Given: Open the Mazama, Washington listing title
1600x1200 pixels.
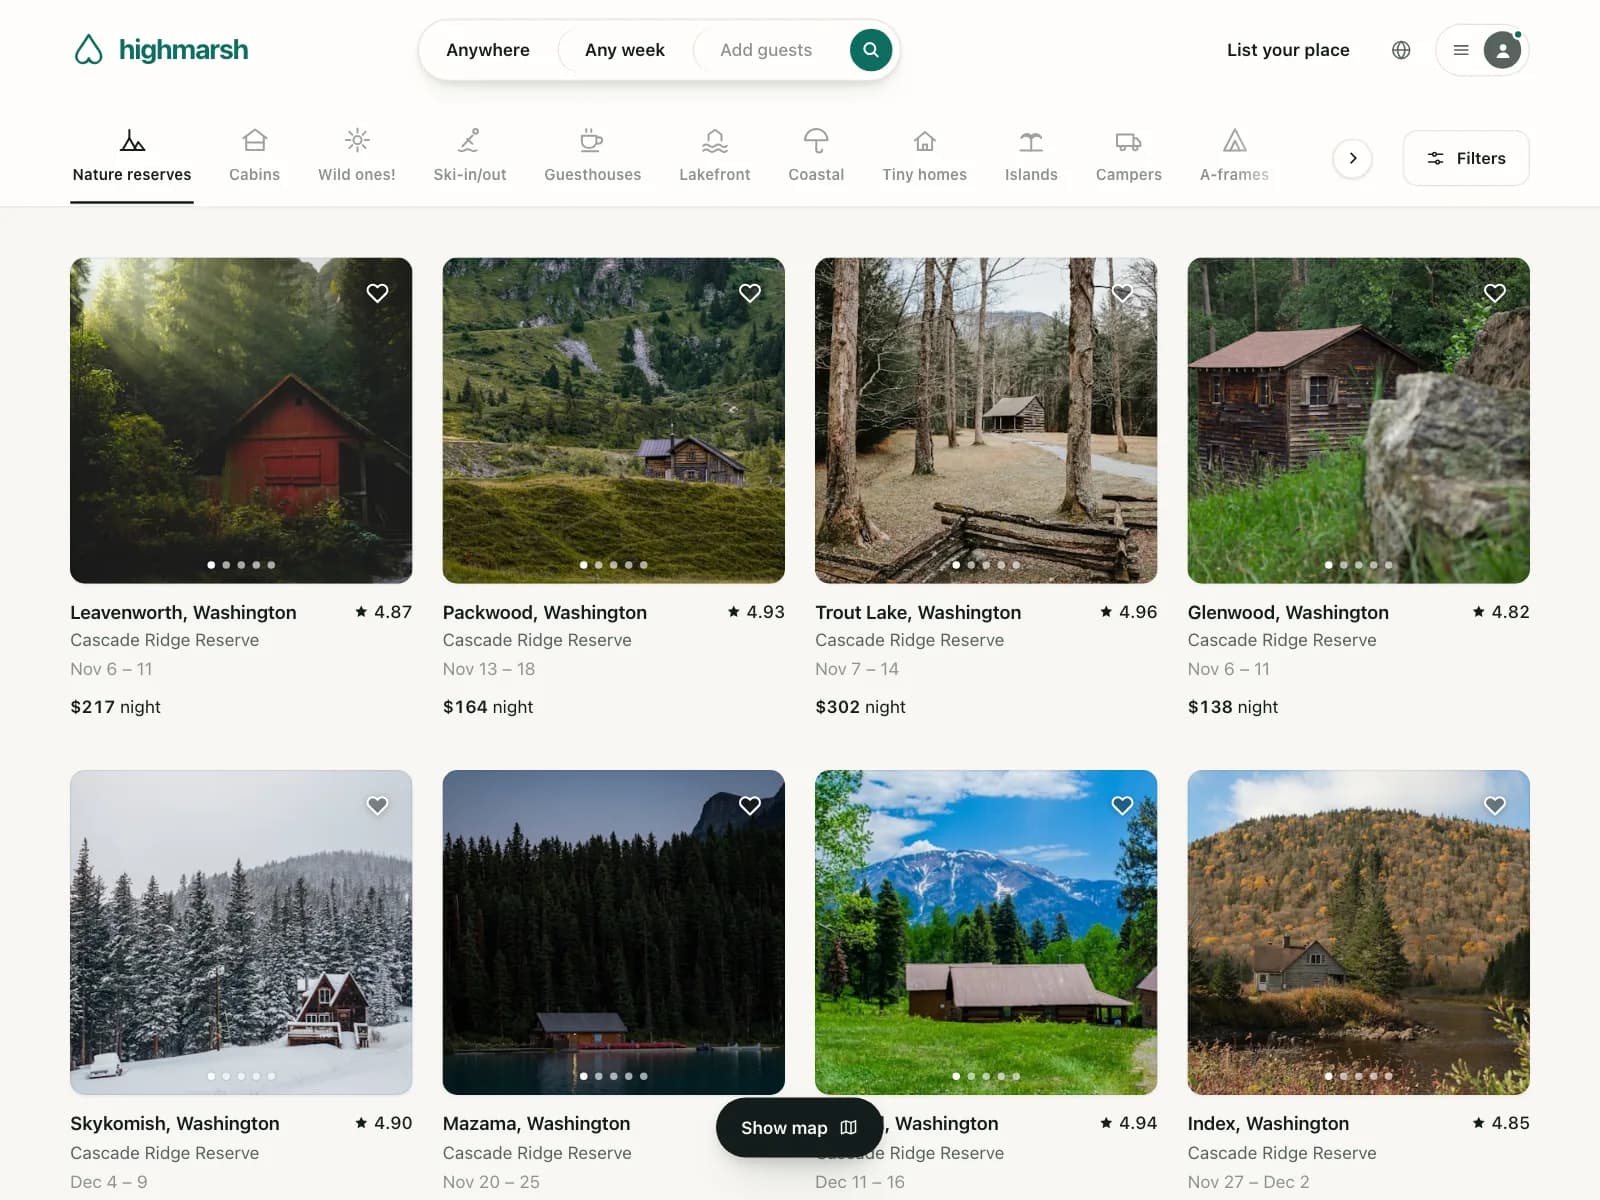Looking at the screenshot, I should click(x=537, y=1124).
